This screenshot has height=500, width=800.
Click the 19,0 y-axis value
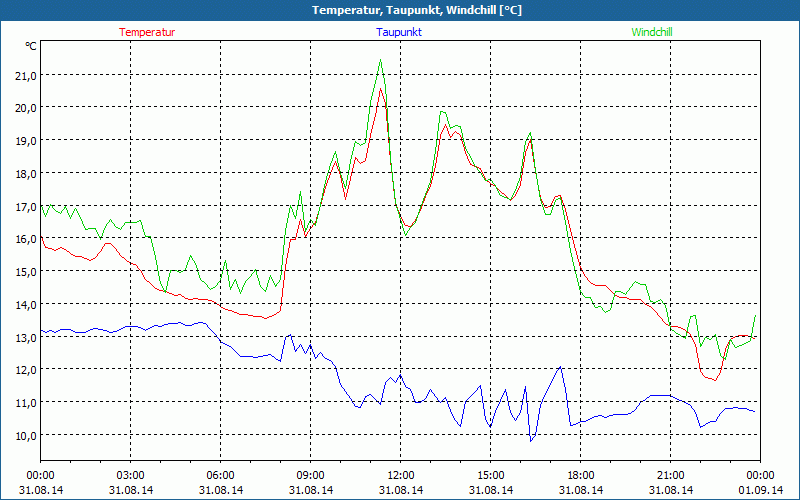(x=26, y=141)
